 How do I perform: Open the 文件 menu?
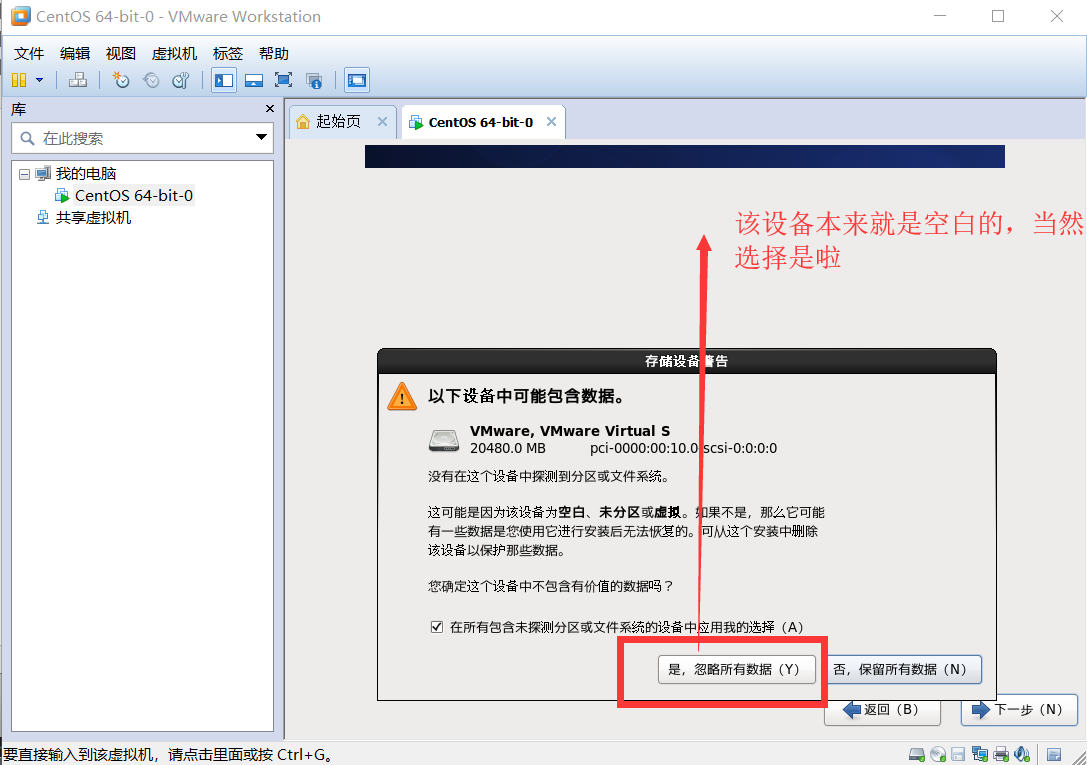pyautogui.click(x=29, y=53)
